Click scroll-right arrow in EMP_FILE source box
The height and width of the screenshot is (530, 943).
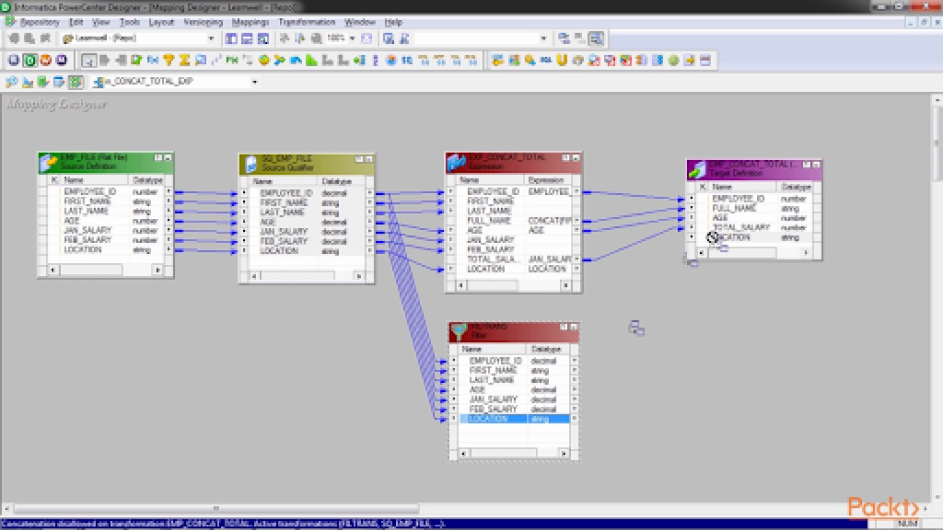click(158, 270)
